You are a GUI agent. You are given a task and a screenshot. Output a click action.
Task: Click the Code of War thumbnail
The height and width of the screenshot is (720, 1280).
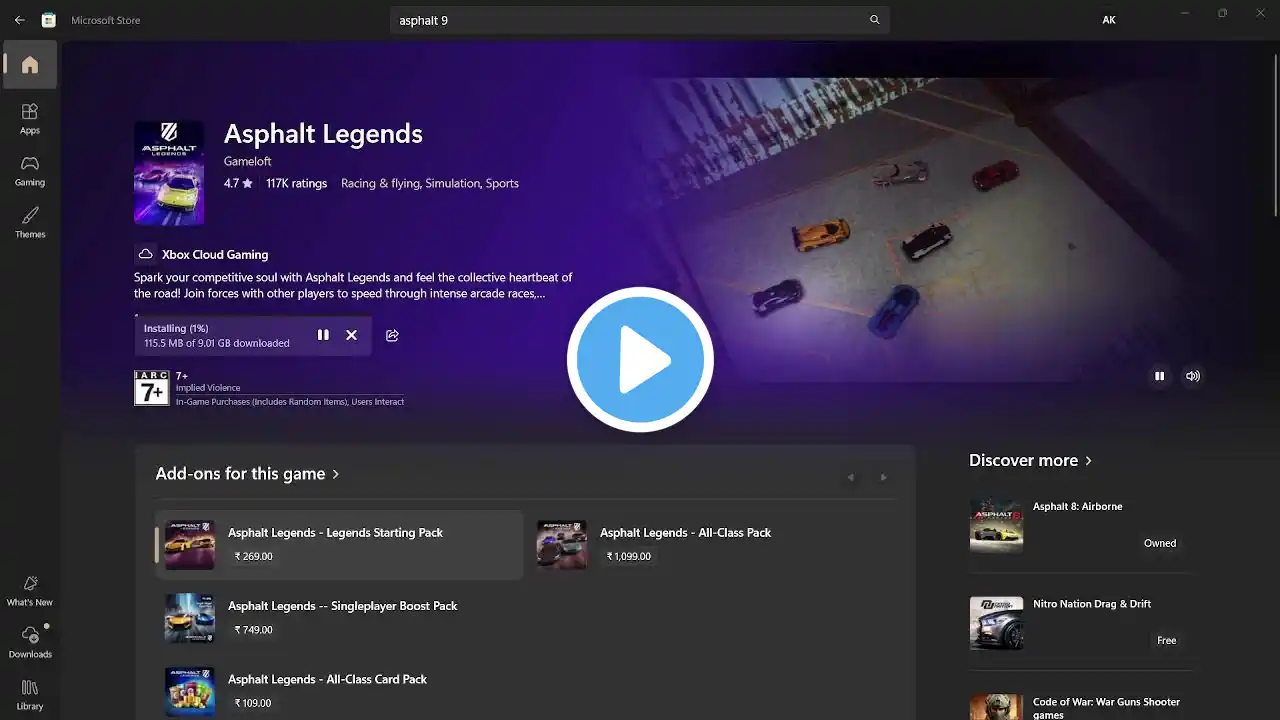click(x=996, y=707)
